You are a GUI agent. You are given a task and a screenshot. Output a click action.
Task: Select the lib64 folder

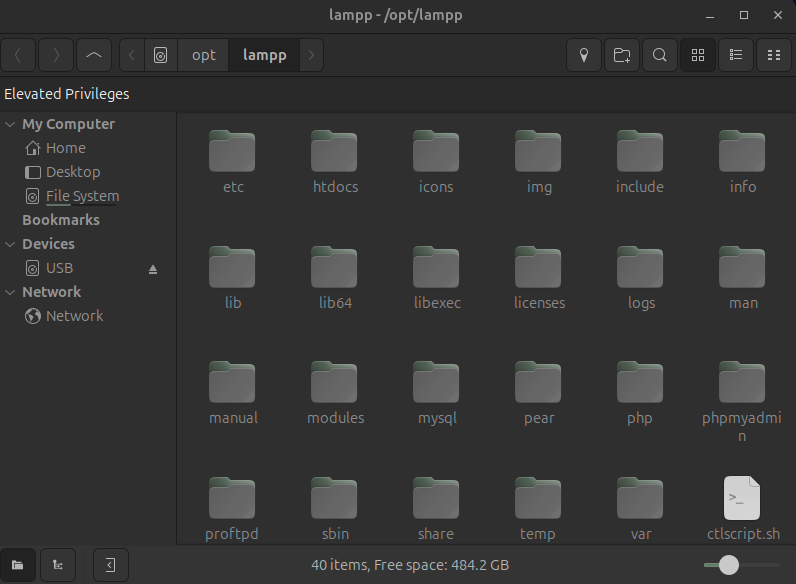(335, 278)
